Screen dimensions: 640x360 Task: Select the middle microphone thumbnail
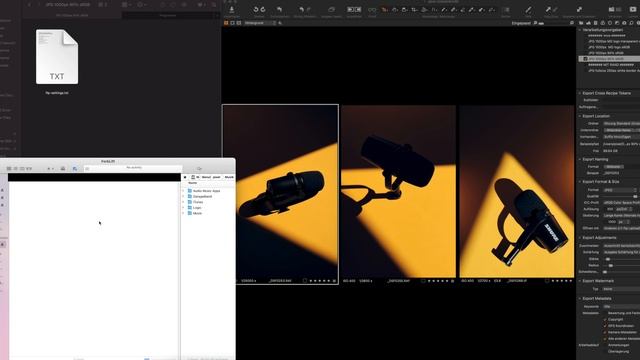point(398,191)
